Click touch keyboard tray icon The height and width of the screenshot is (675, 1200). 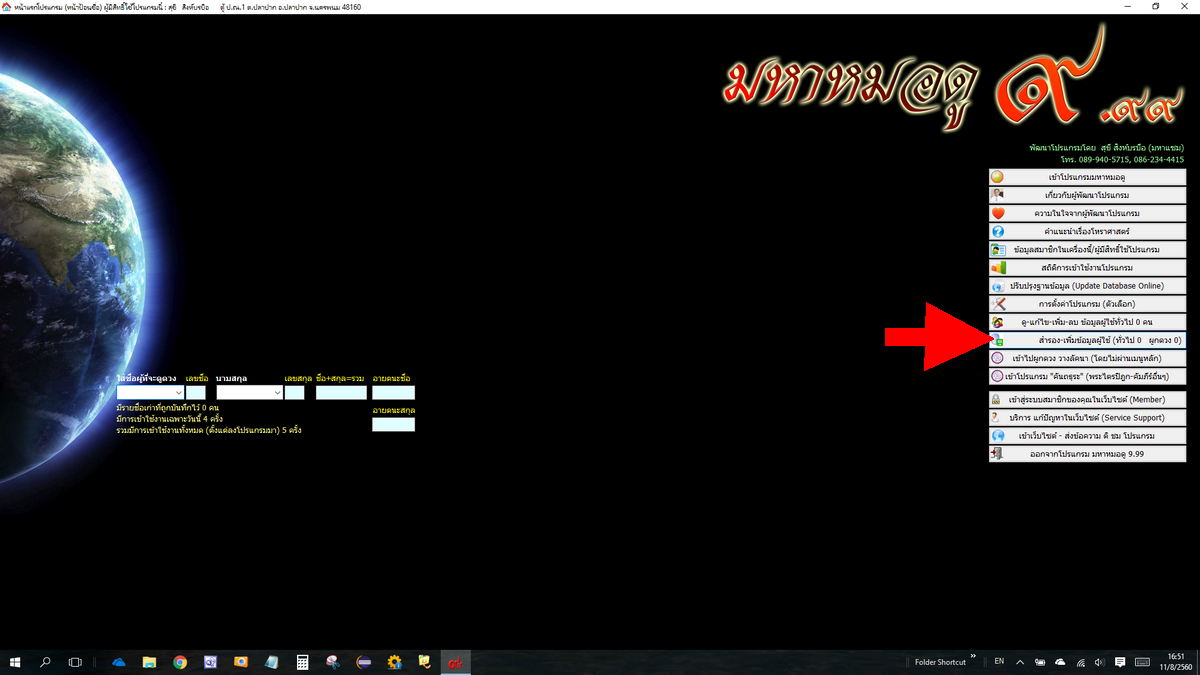(x=1142, y=662)
